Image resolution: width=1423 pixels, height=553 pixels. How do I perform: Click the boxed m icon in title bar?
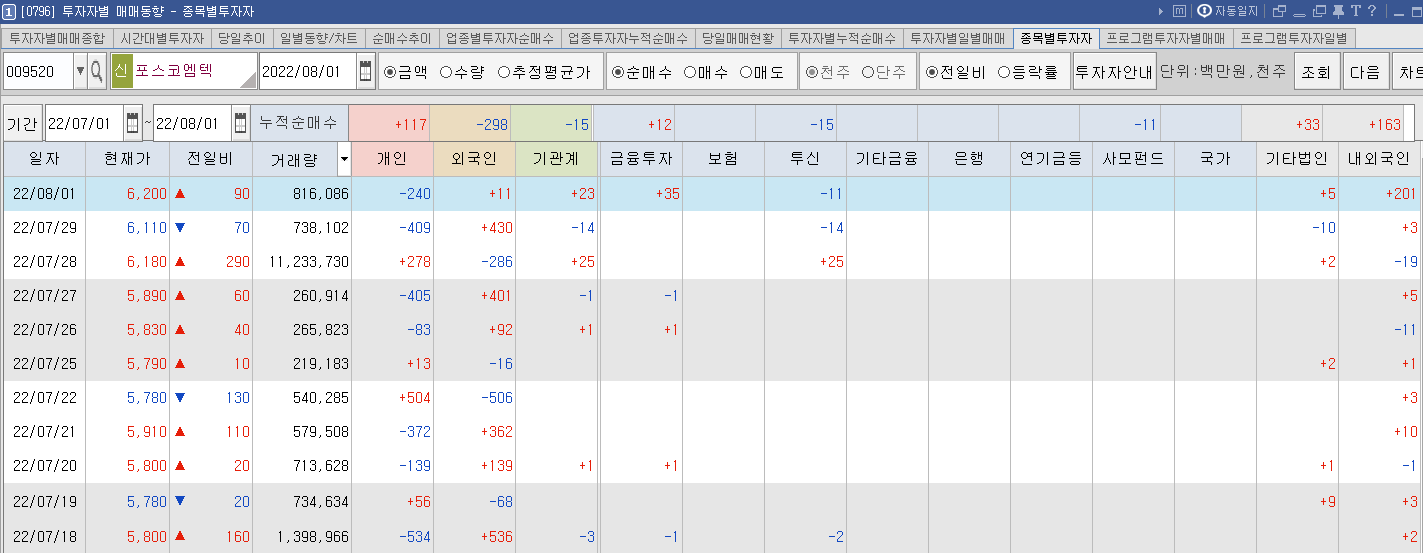pos(1180,11)
